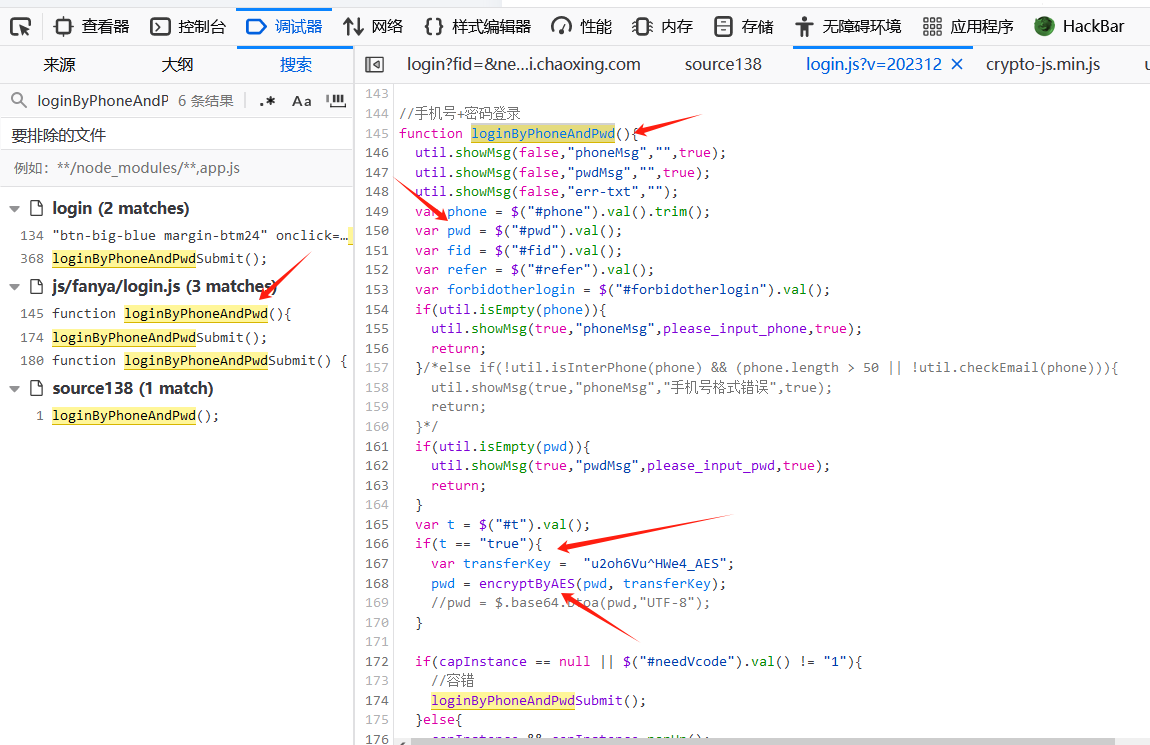Collapse the source138 (1 match) group
This screenshot has height=745, width=1150.
tap(14, 389)
